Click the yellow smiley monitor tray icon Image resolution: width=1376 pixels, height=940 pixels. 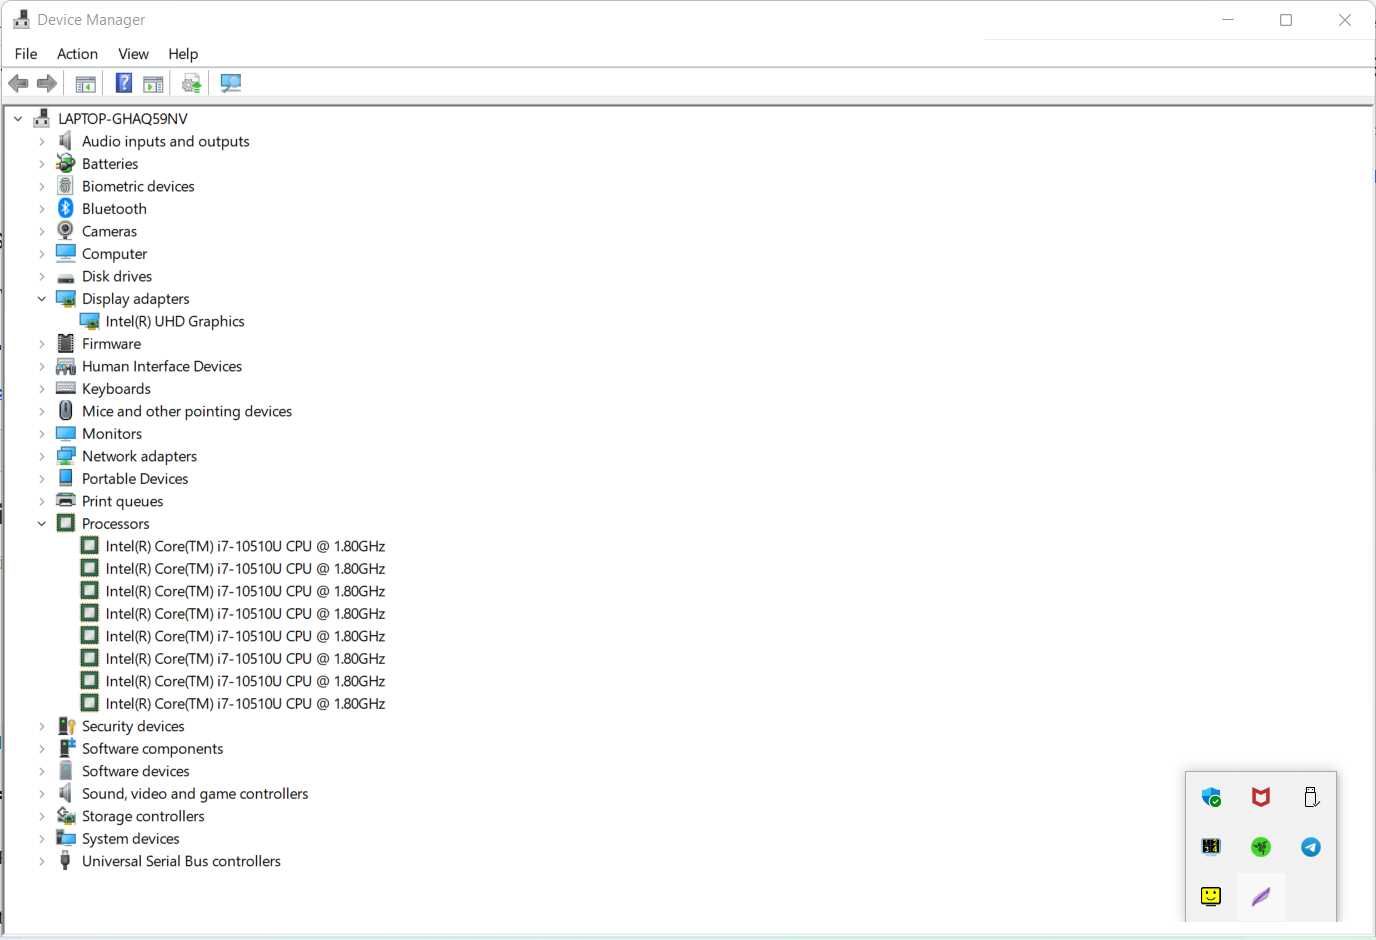click(x=1211, y=896)
